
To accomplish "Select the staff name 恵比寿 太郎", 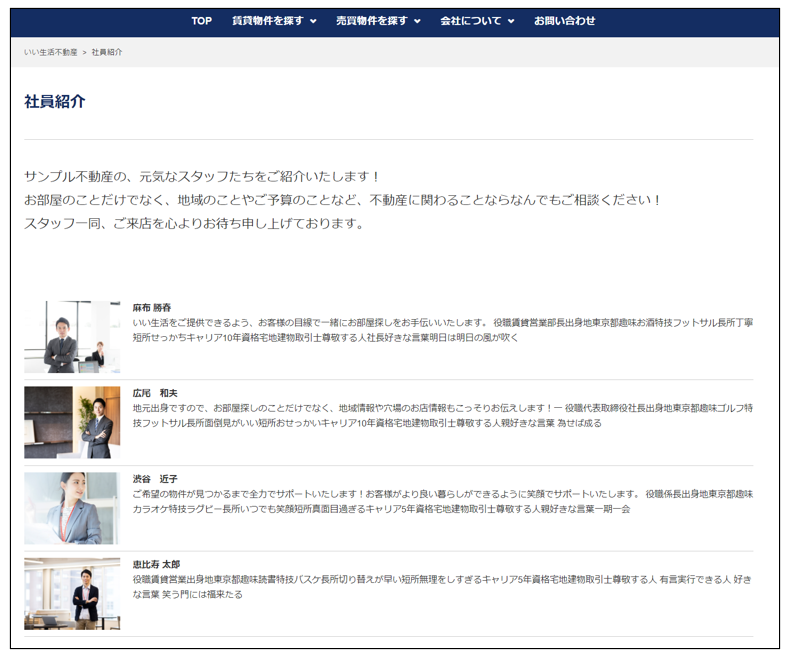I will click(156, 564).
